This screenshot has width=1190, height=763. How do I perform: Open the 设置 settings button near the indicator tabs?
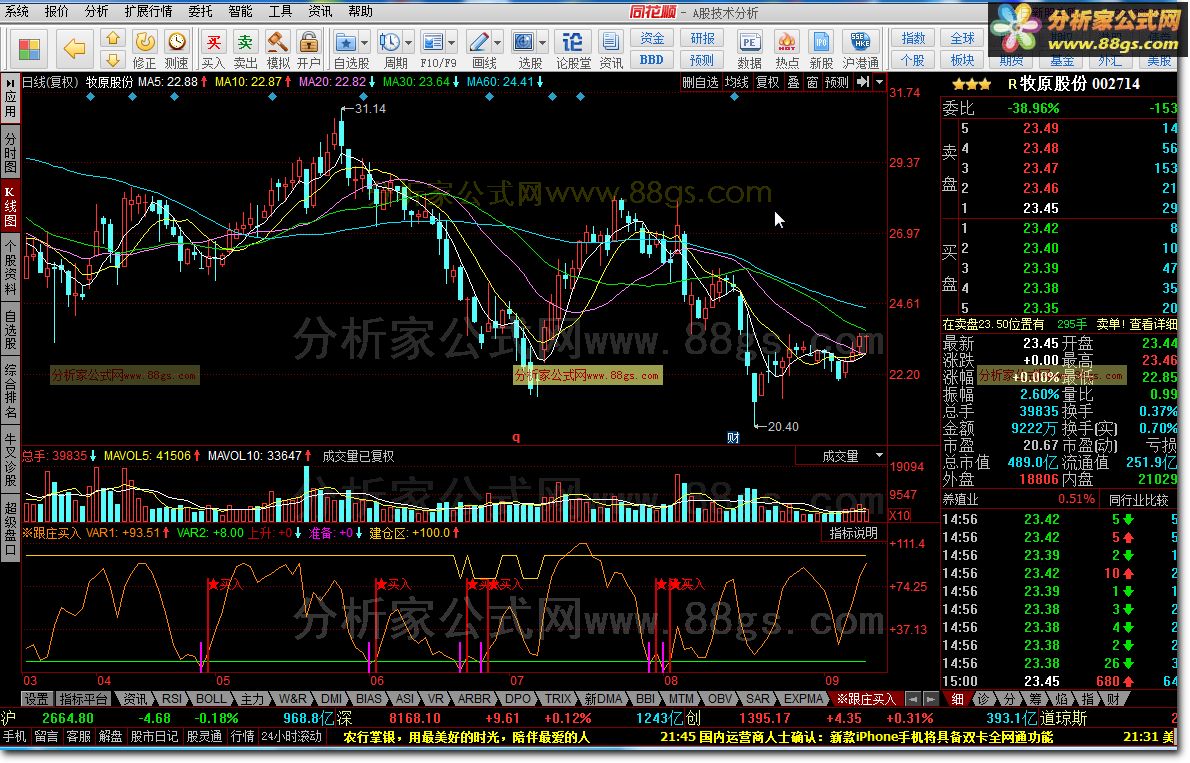(x=36, y=698)
